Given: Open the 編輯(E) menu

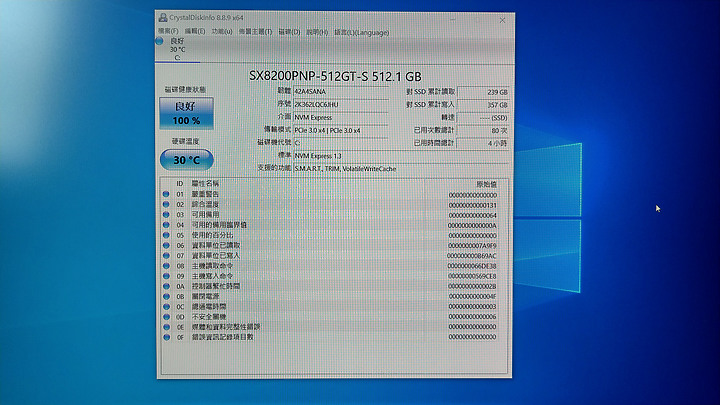Looking at the screenshot, I should tap(195, 31).
